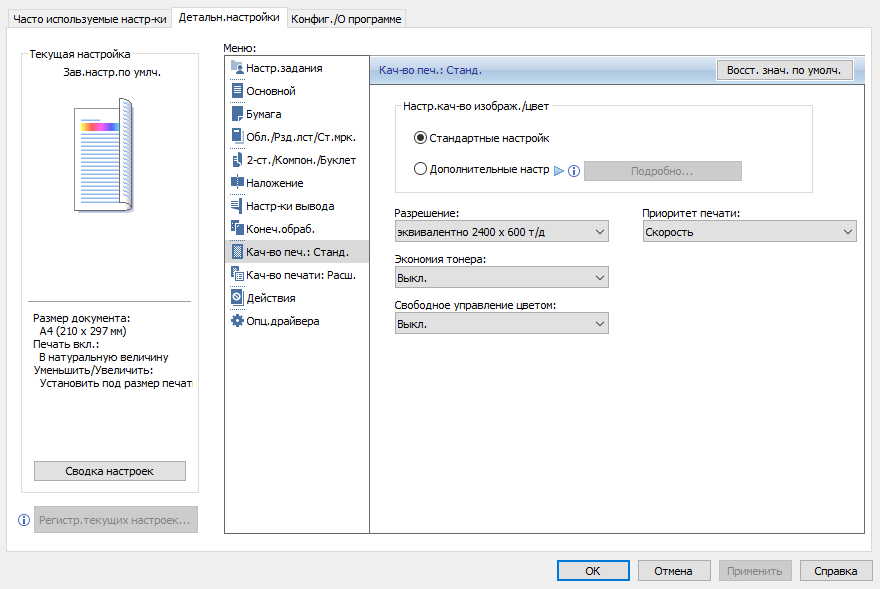Open the Экономия тонера dropdown
This screenshot has height=589, width=880.
tap(501, 278)
